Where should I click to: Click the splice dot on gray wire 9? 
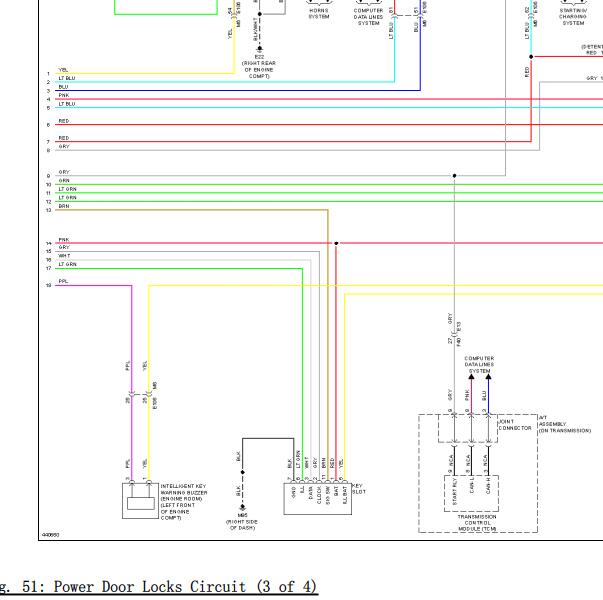click(x=454, y=176)
